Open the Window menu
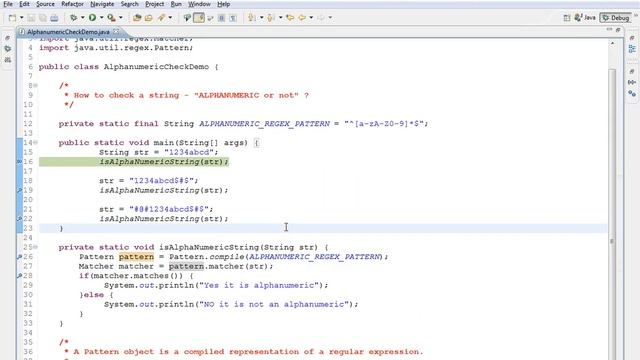The height and width of the screenshot is (360, 640). 199,4
